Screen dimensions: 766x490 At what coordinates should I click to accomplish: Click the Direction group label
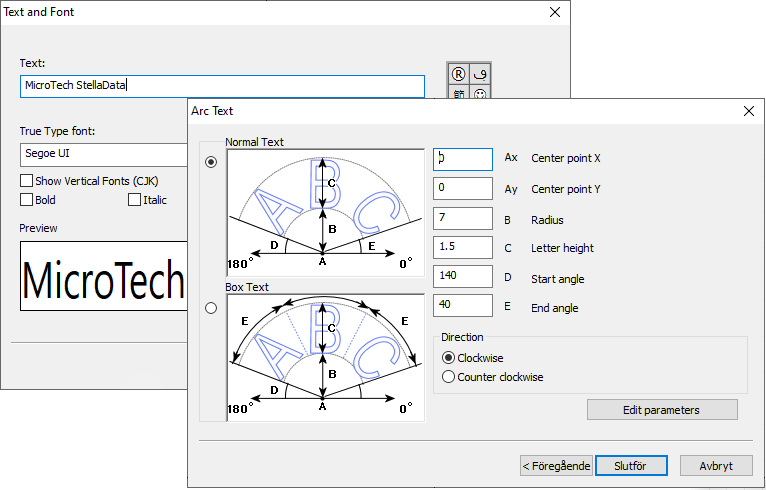pos(462,337)
